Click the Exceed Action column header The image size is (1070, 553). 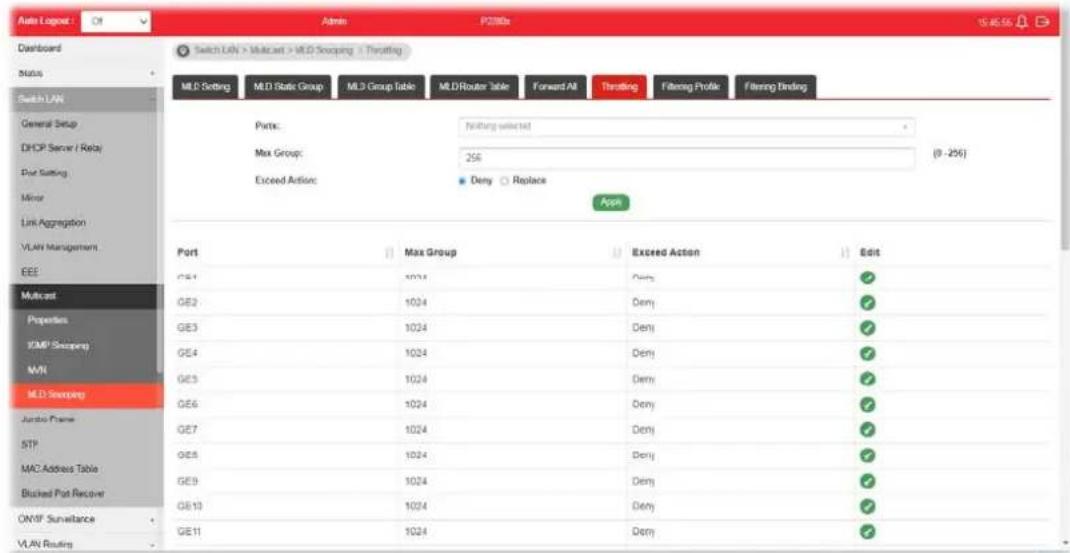tap(666, 253)
